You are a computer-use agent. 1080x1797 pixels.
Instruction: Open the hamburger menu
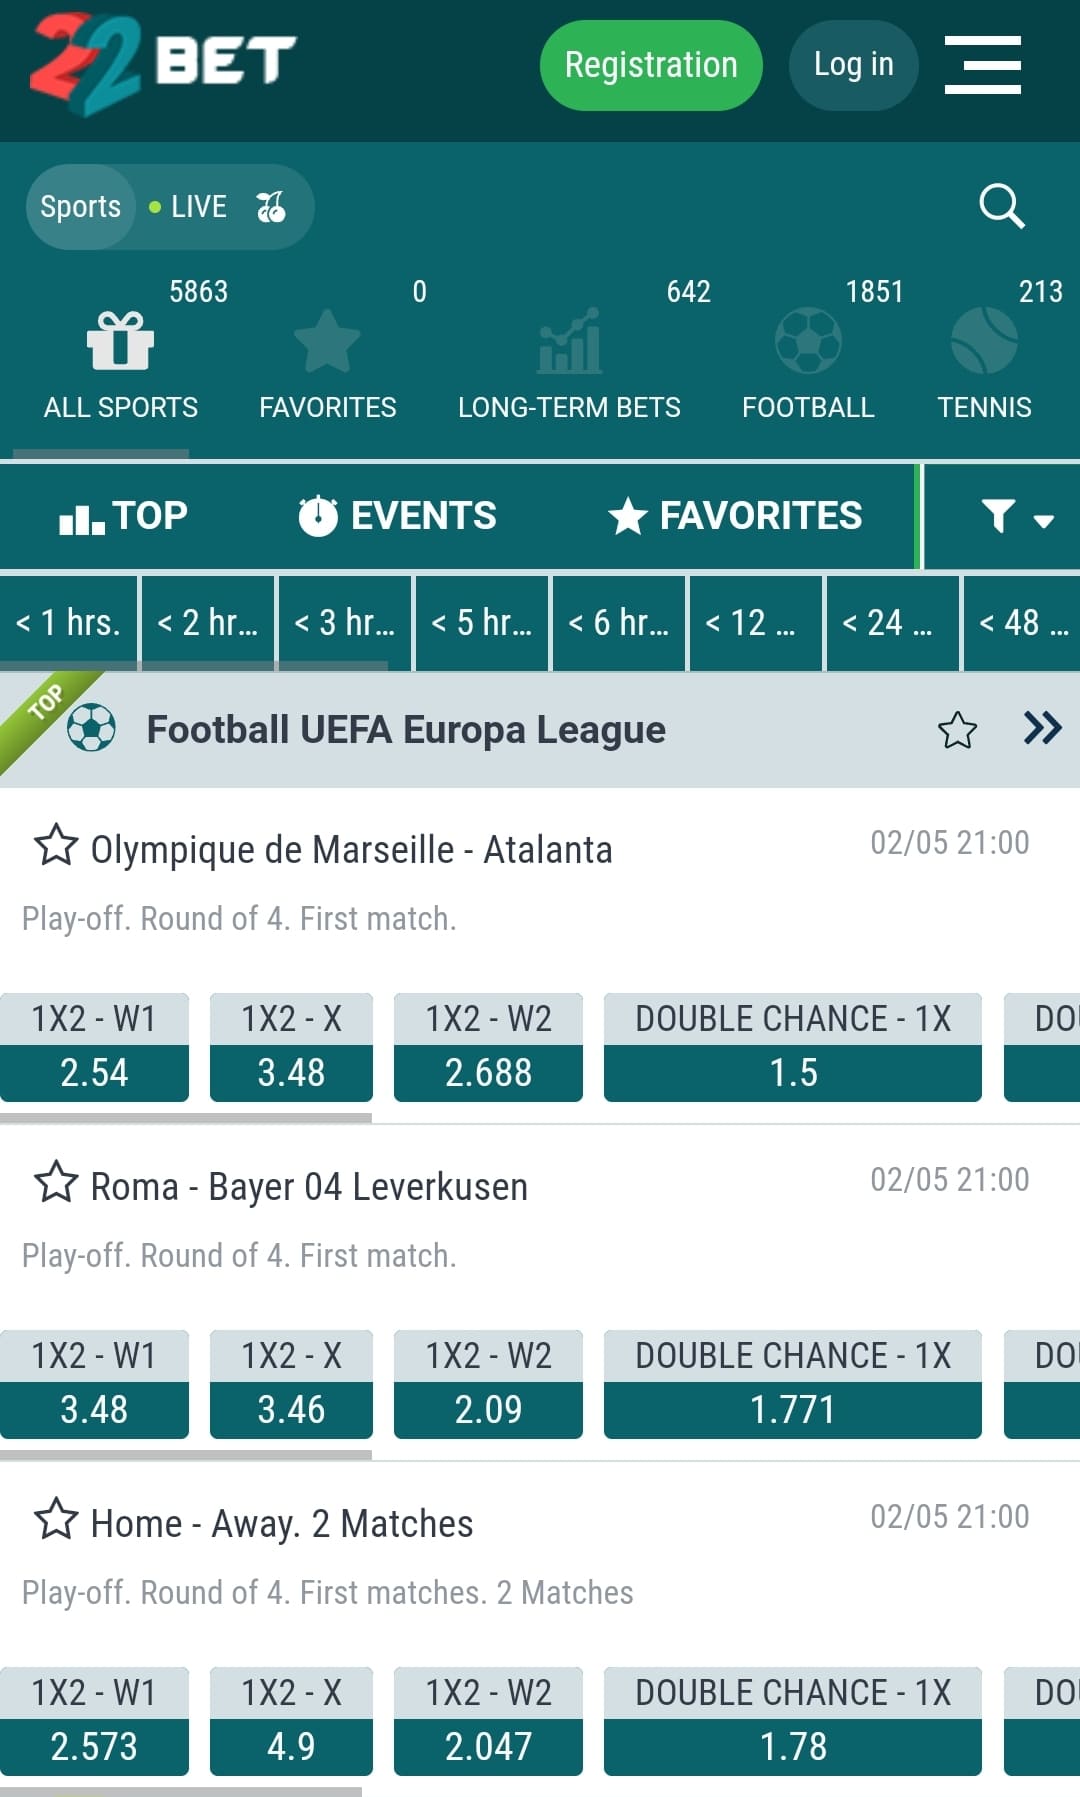pos(982,65)
